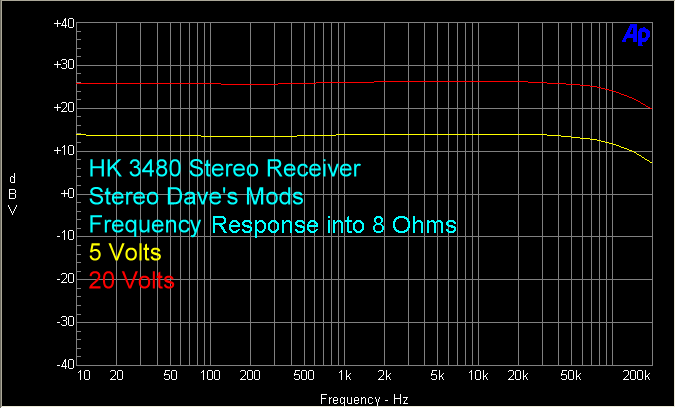This screenshot has height=408, width=676.
Task: Click the '500' frequency axis label
Action: (x=304, y=376)
